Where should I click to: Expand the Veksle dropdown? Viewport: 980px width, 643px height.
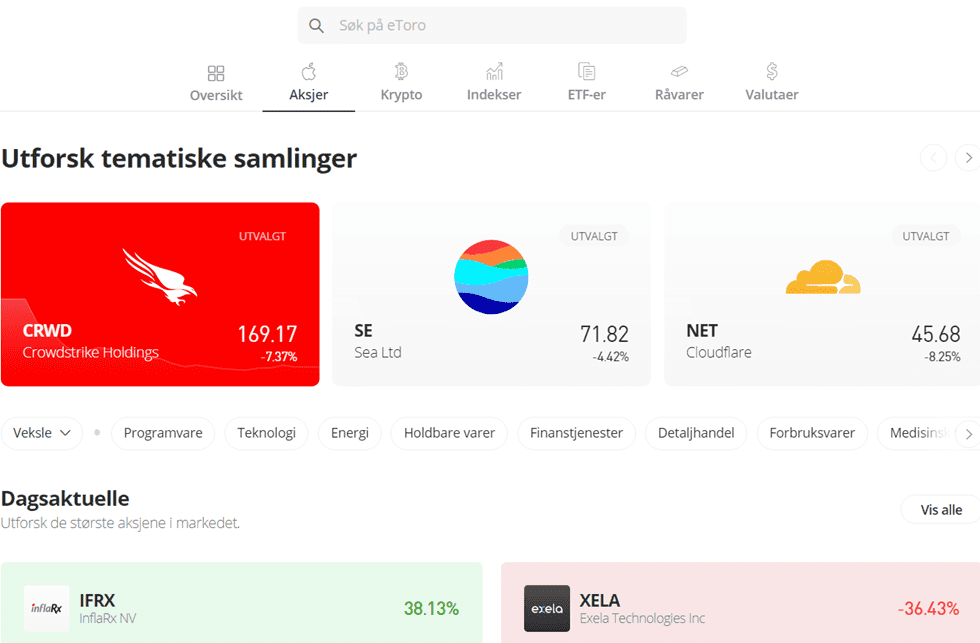pos(42,433)
